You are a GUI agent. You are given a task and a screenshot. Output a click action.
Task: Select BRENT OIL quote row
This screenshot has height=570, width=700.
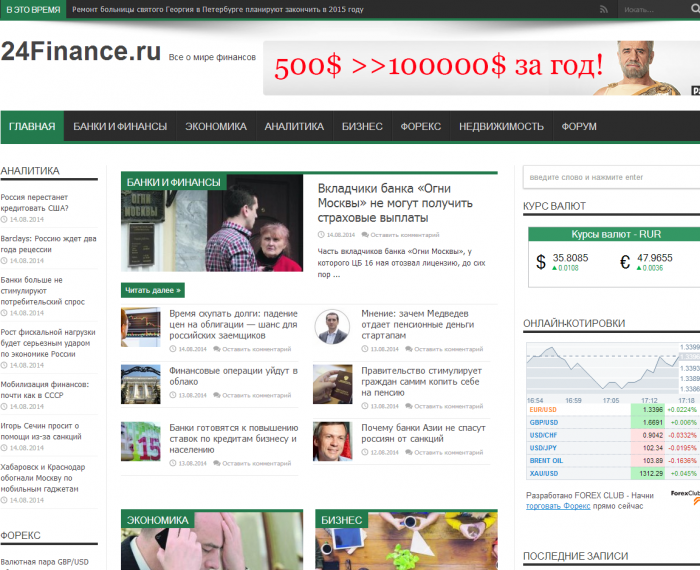pyautogui.click(x=612, y=461)
